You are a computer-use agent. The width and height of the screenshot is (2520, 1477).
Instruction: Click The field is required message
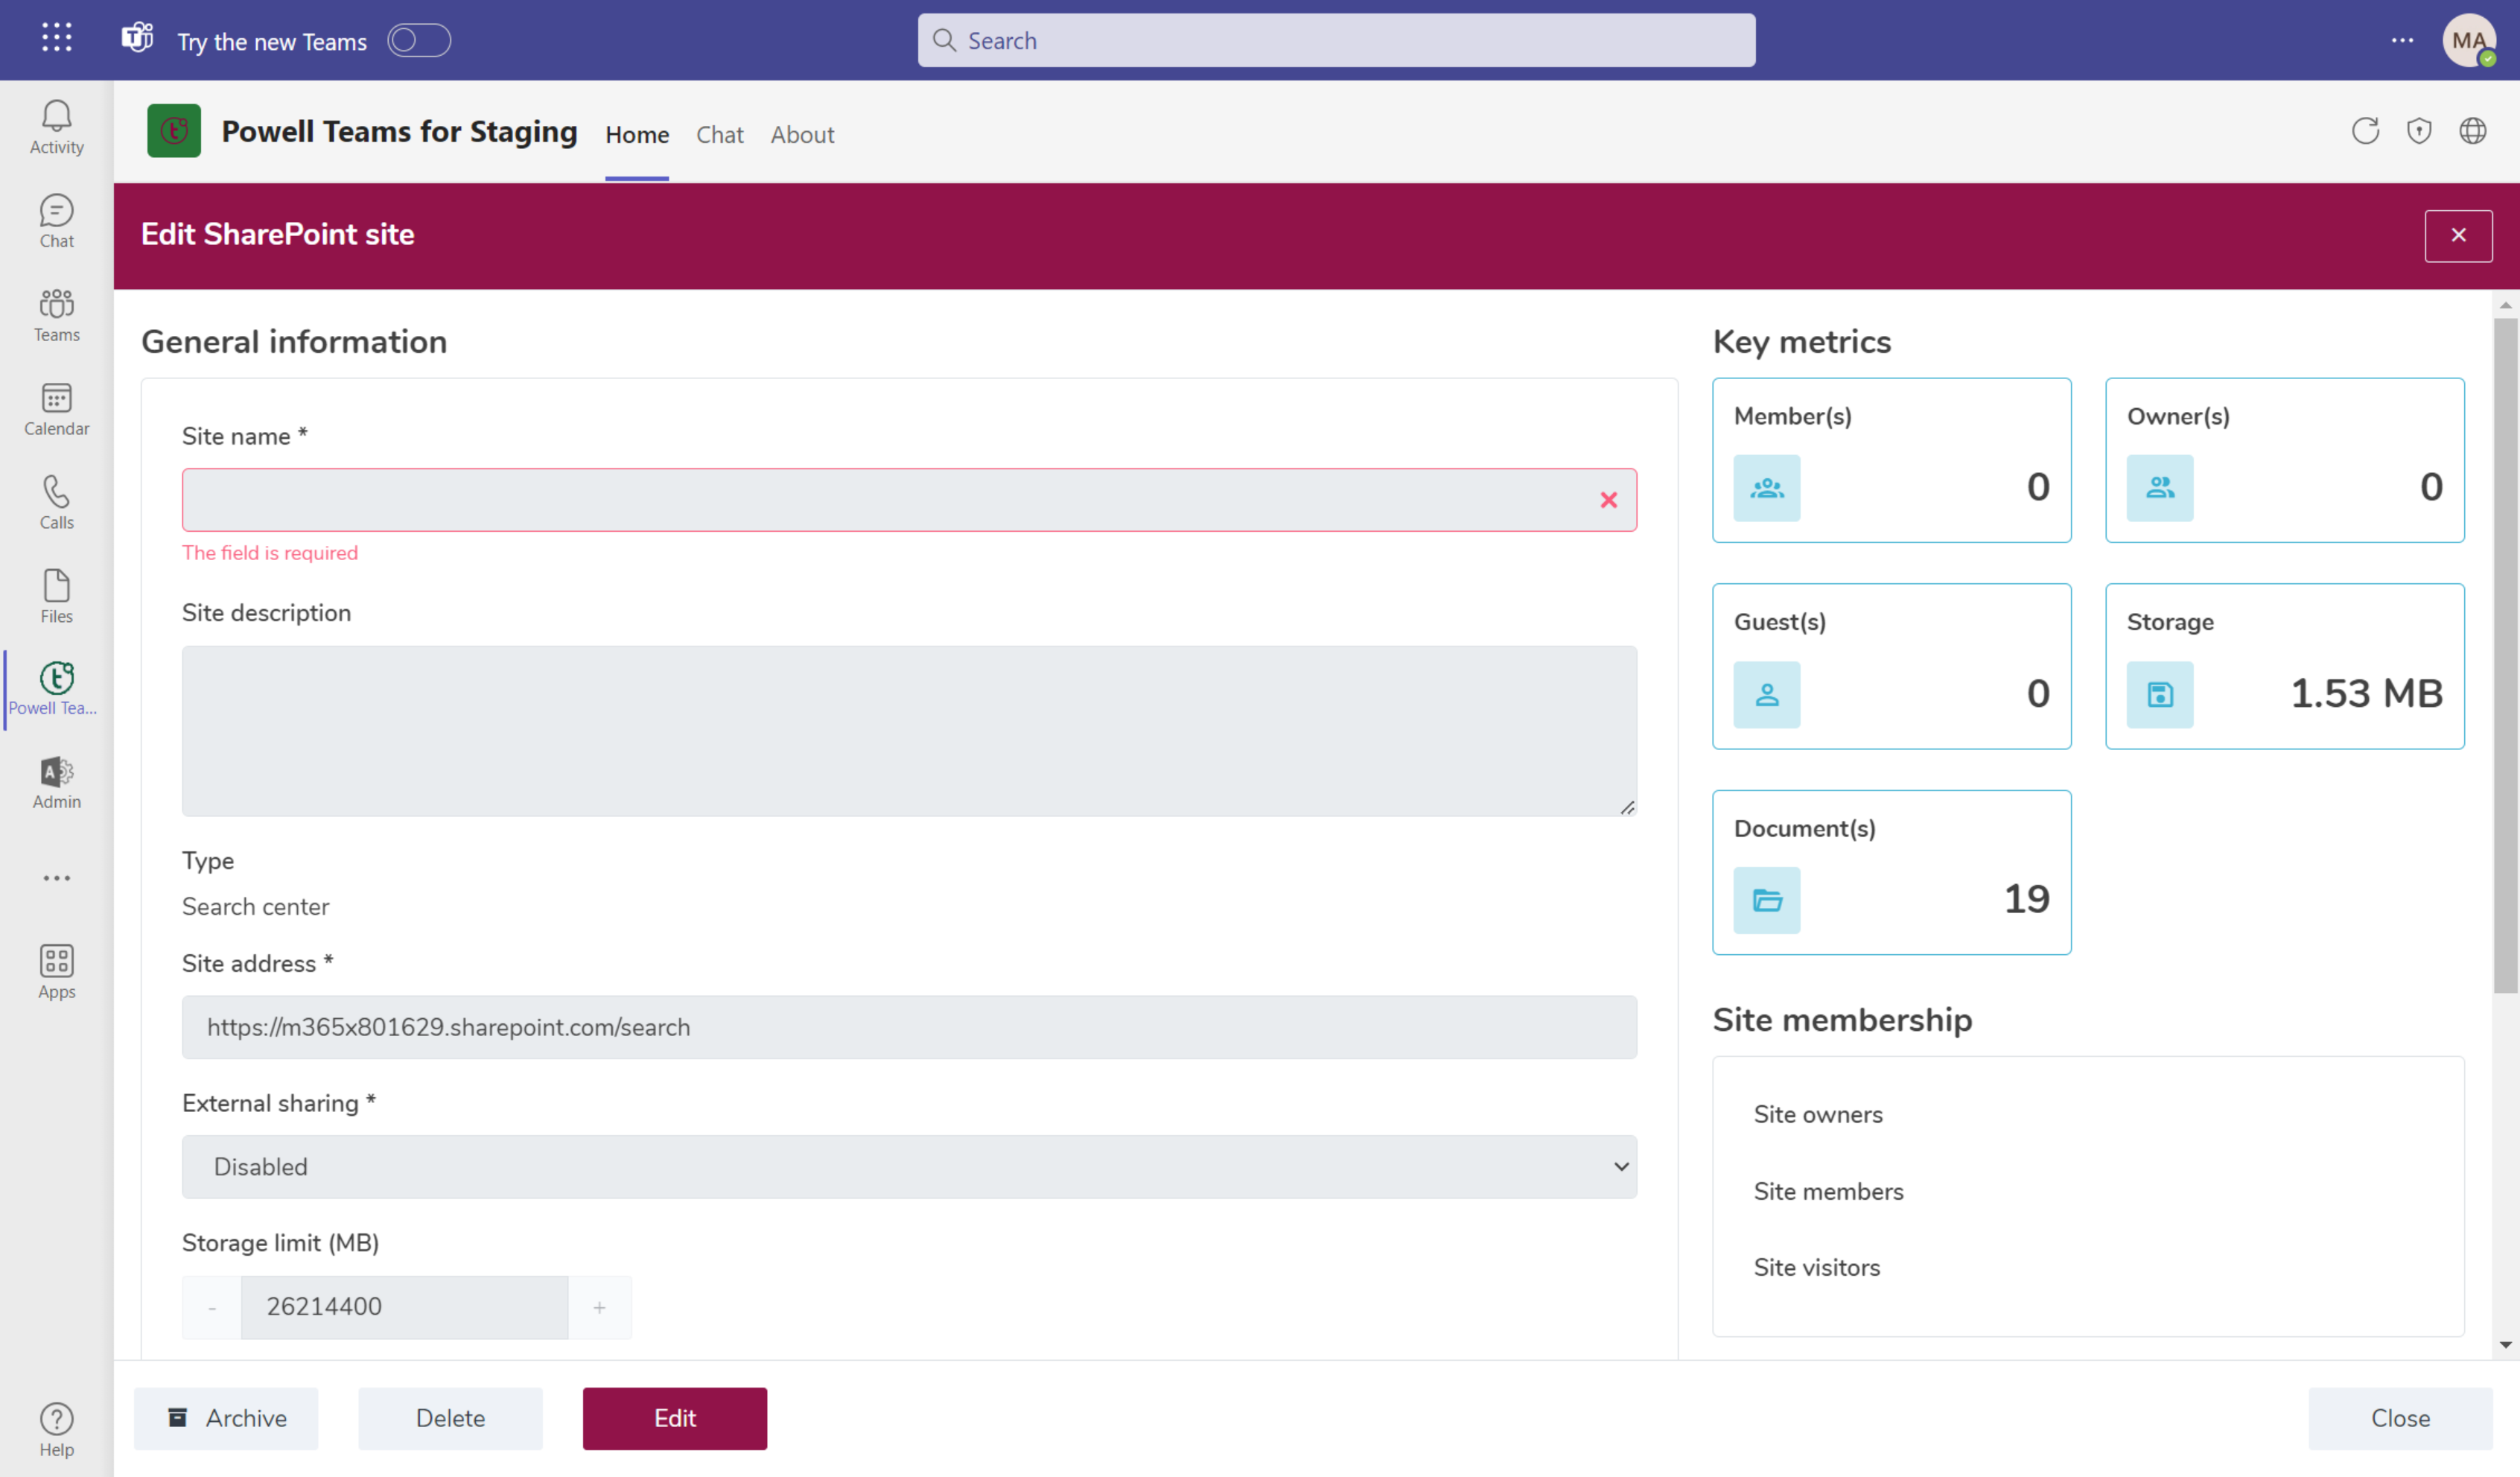point(270,553)
